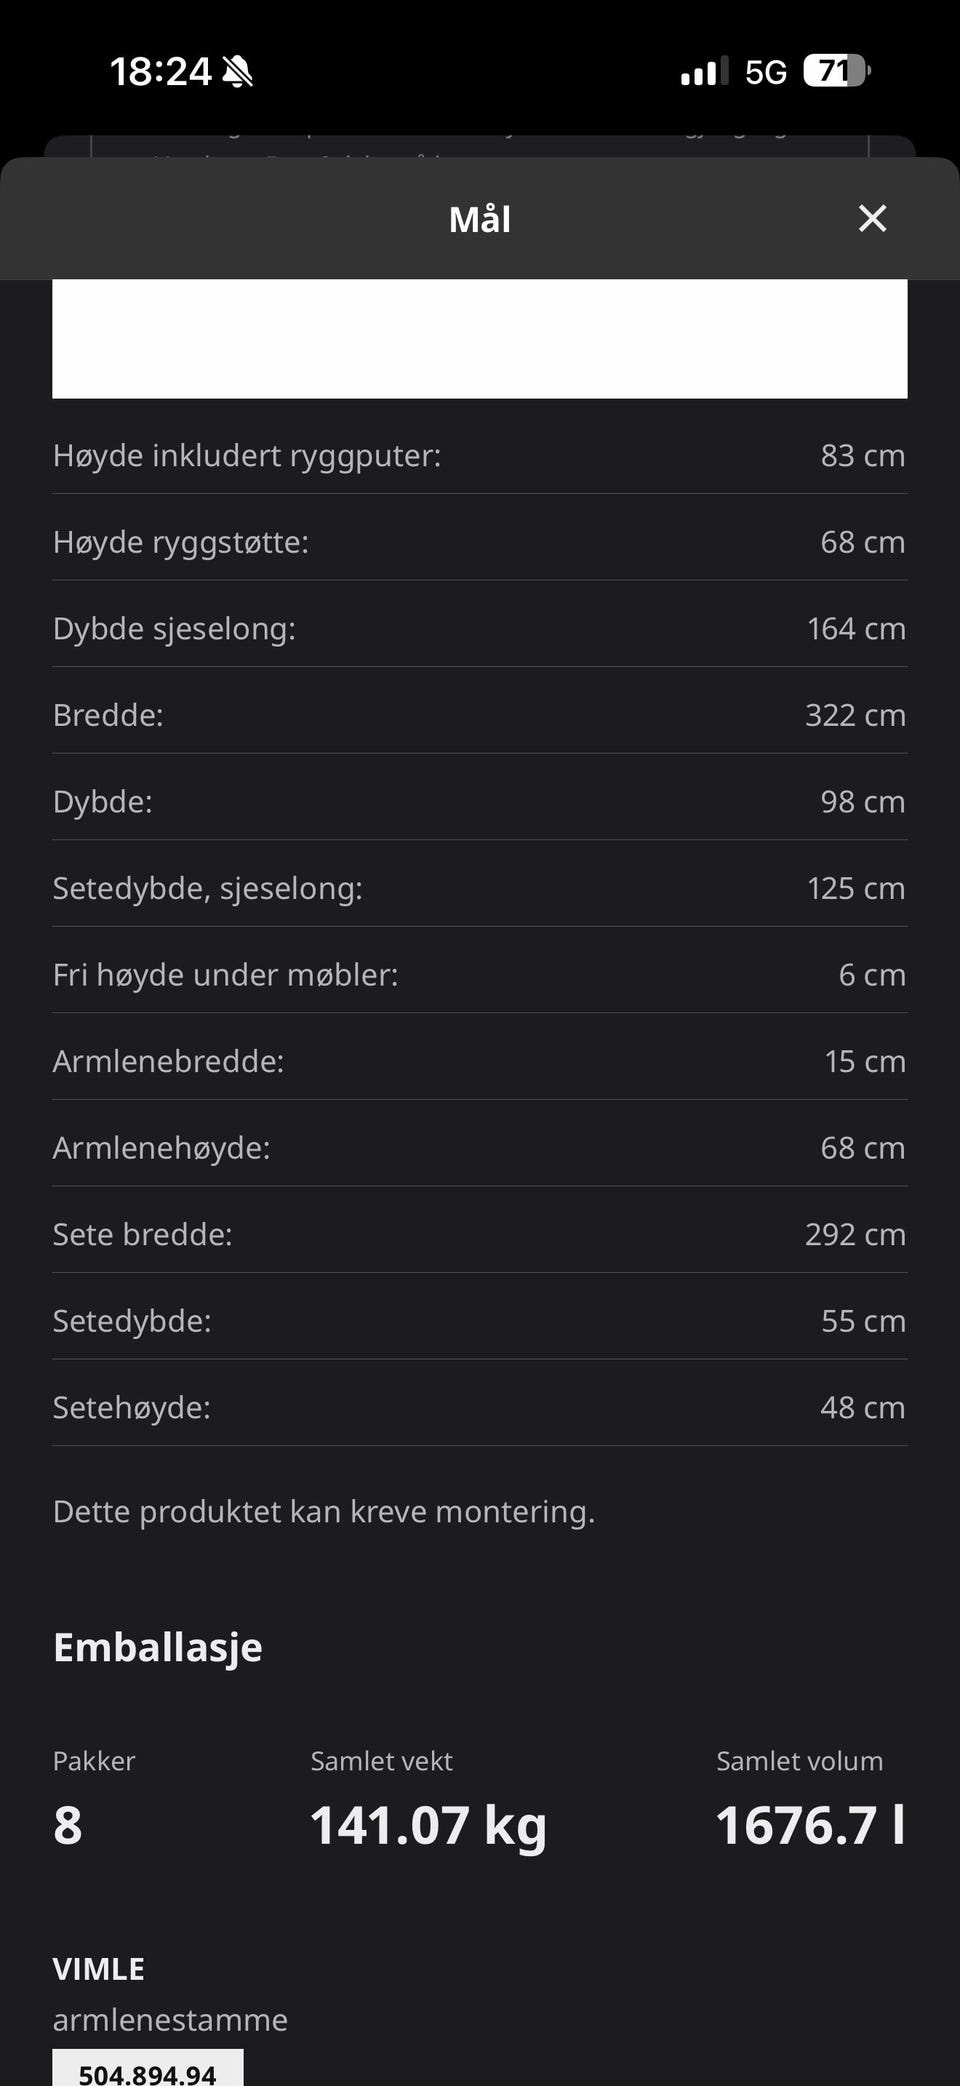The width and height of the screenshot is (960, 2086).
Task: Tap the VIMLE armlenestamme package title
Action: pyautogui.click(x=170, y=1994)
